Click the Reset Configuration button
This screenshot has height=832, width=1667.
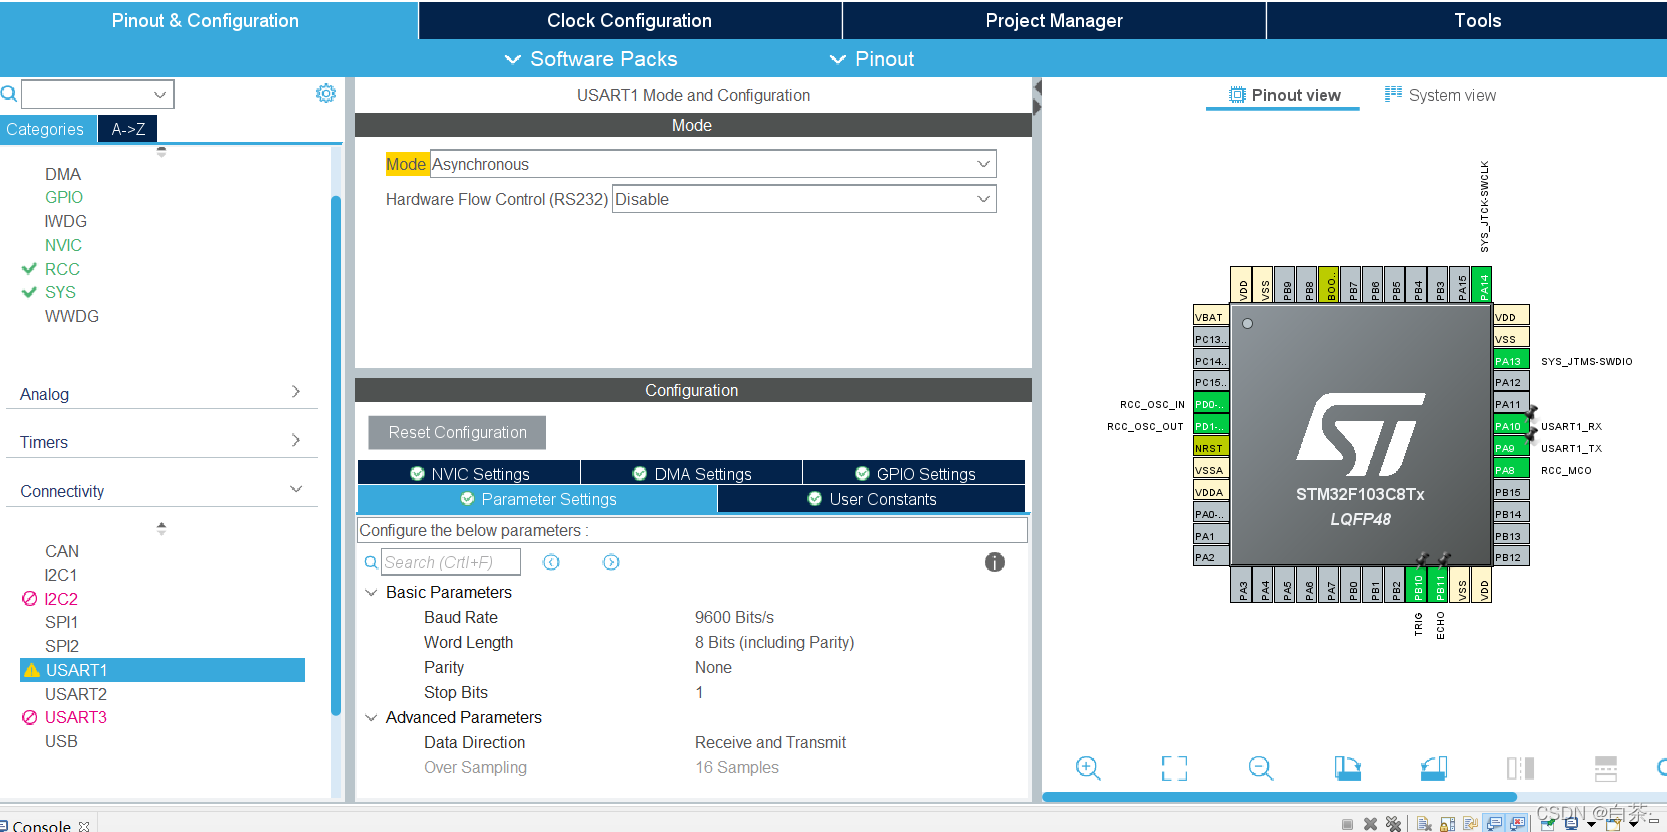point(457,432)
